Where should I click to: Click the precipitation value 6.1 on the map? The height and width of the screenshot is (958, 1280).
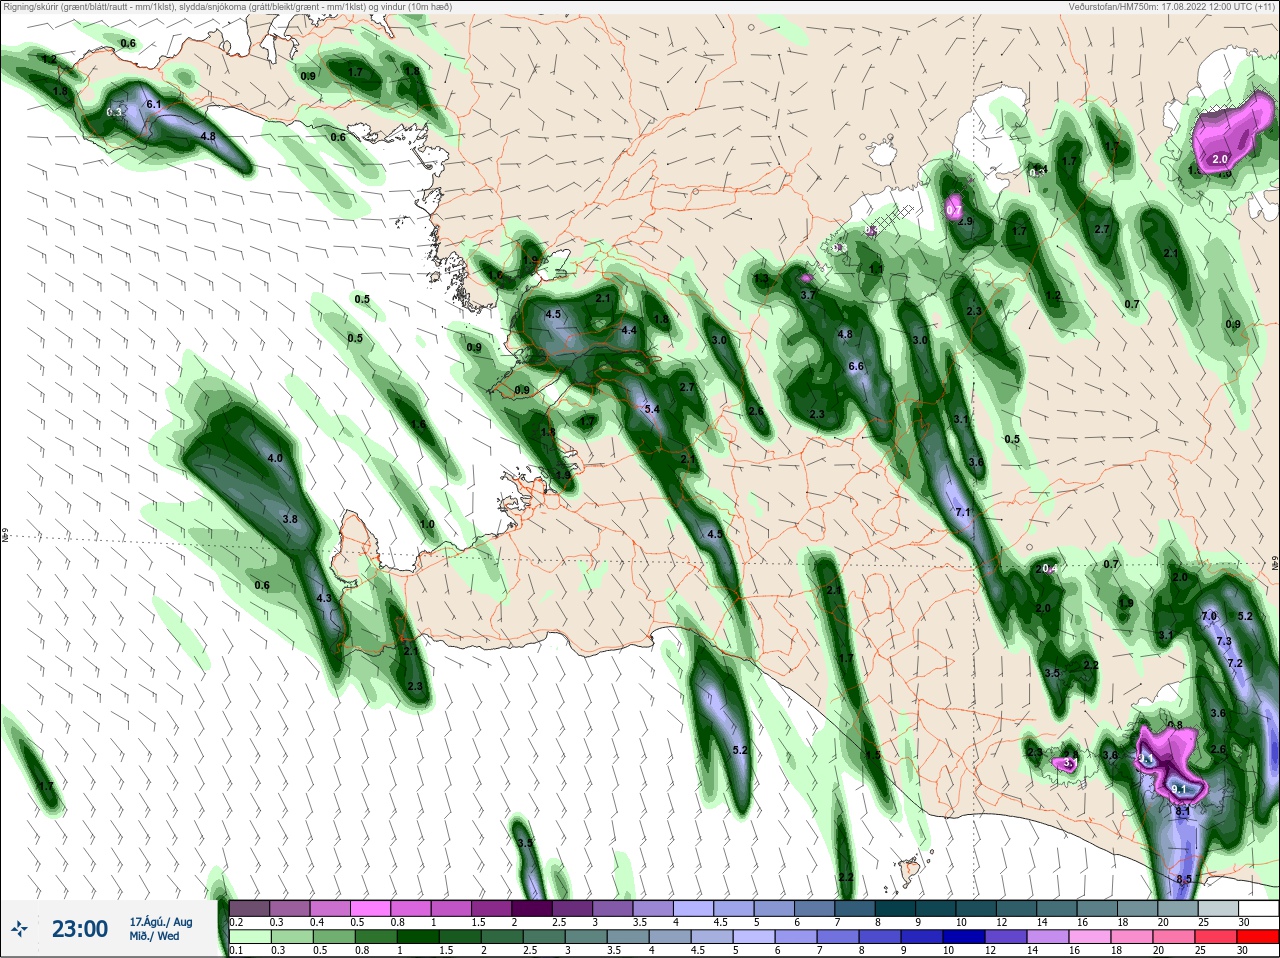[153, 104]
